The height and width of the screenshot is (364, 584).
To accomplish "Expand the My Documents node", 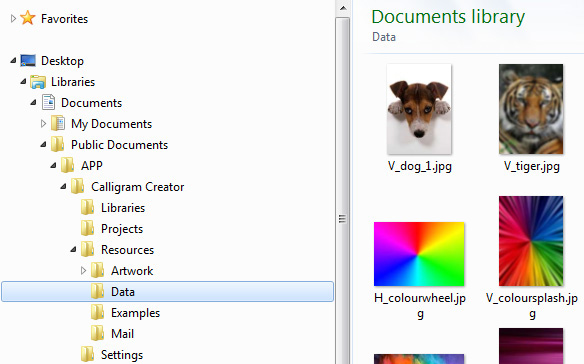I will [x=43, y=123].
